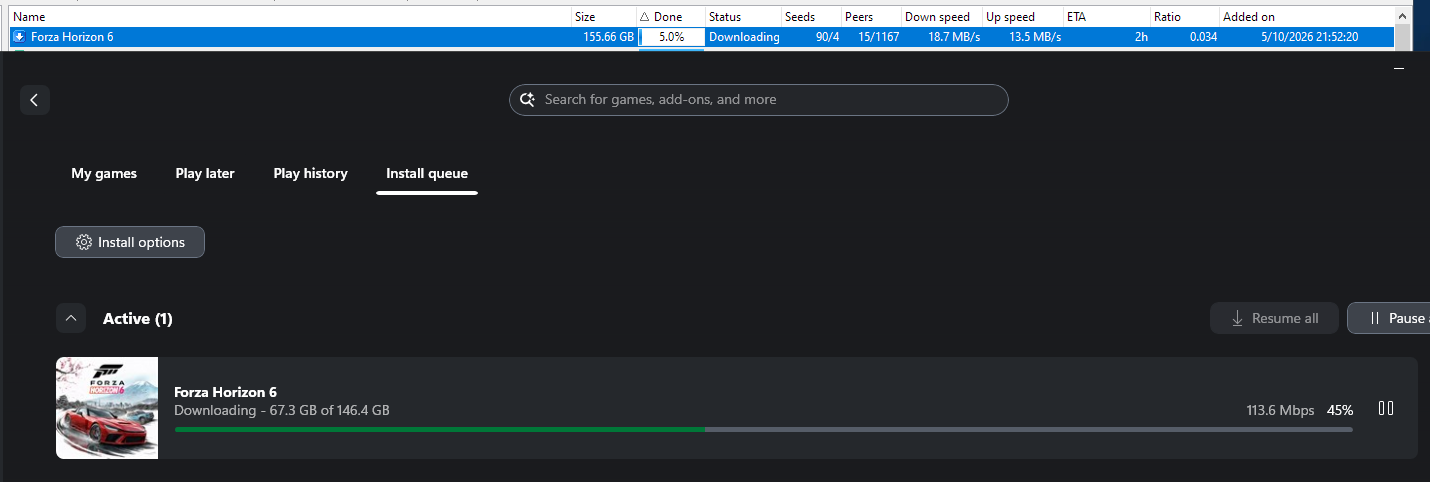Pause the Forza Horizon 6 download

tap(1386, 408)
